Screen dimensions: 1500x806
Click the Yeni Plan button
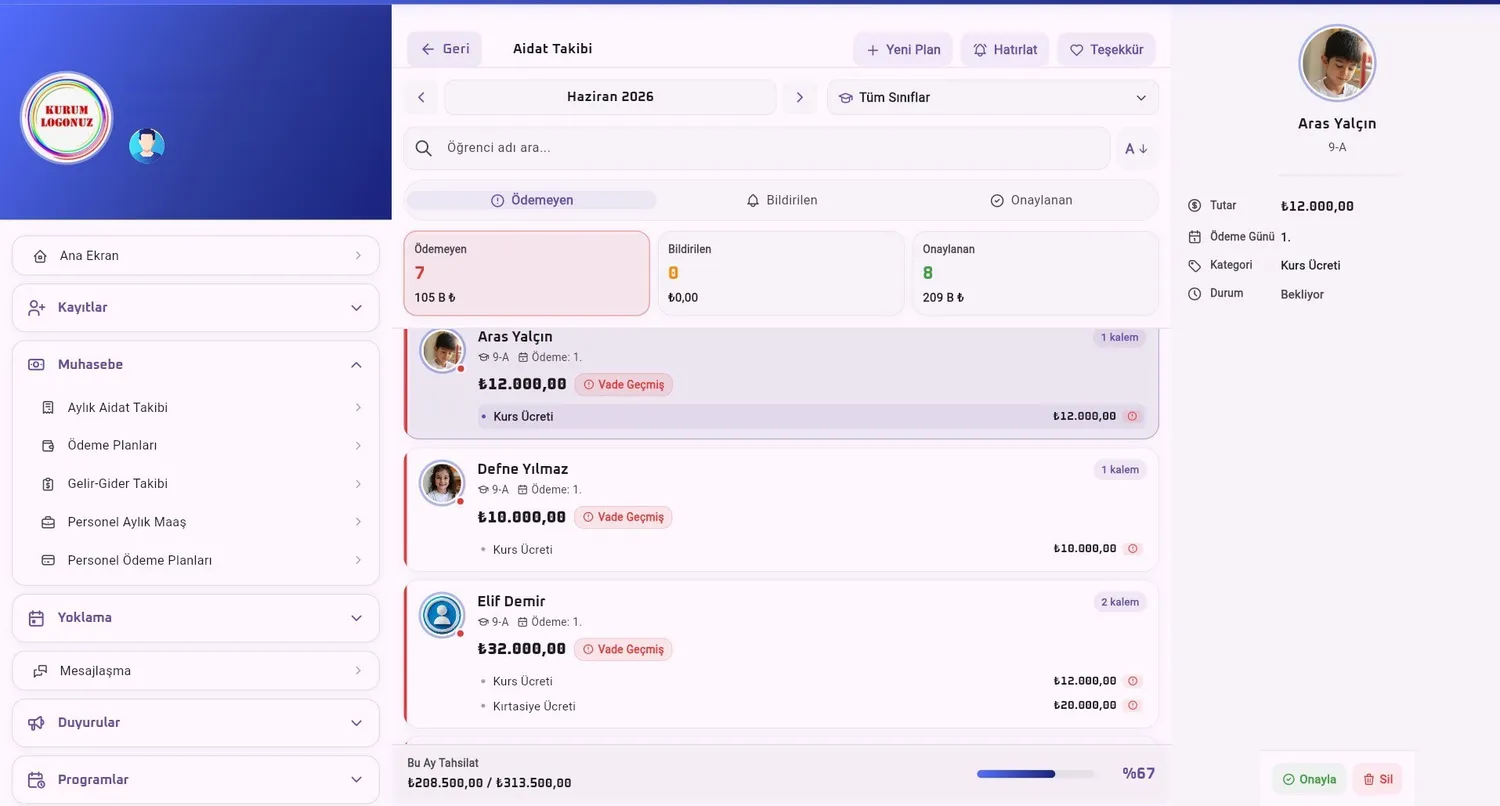click(903, 49)
